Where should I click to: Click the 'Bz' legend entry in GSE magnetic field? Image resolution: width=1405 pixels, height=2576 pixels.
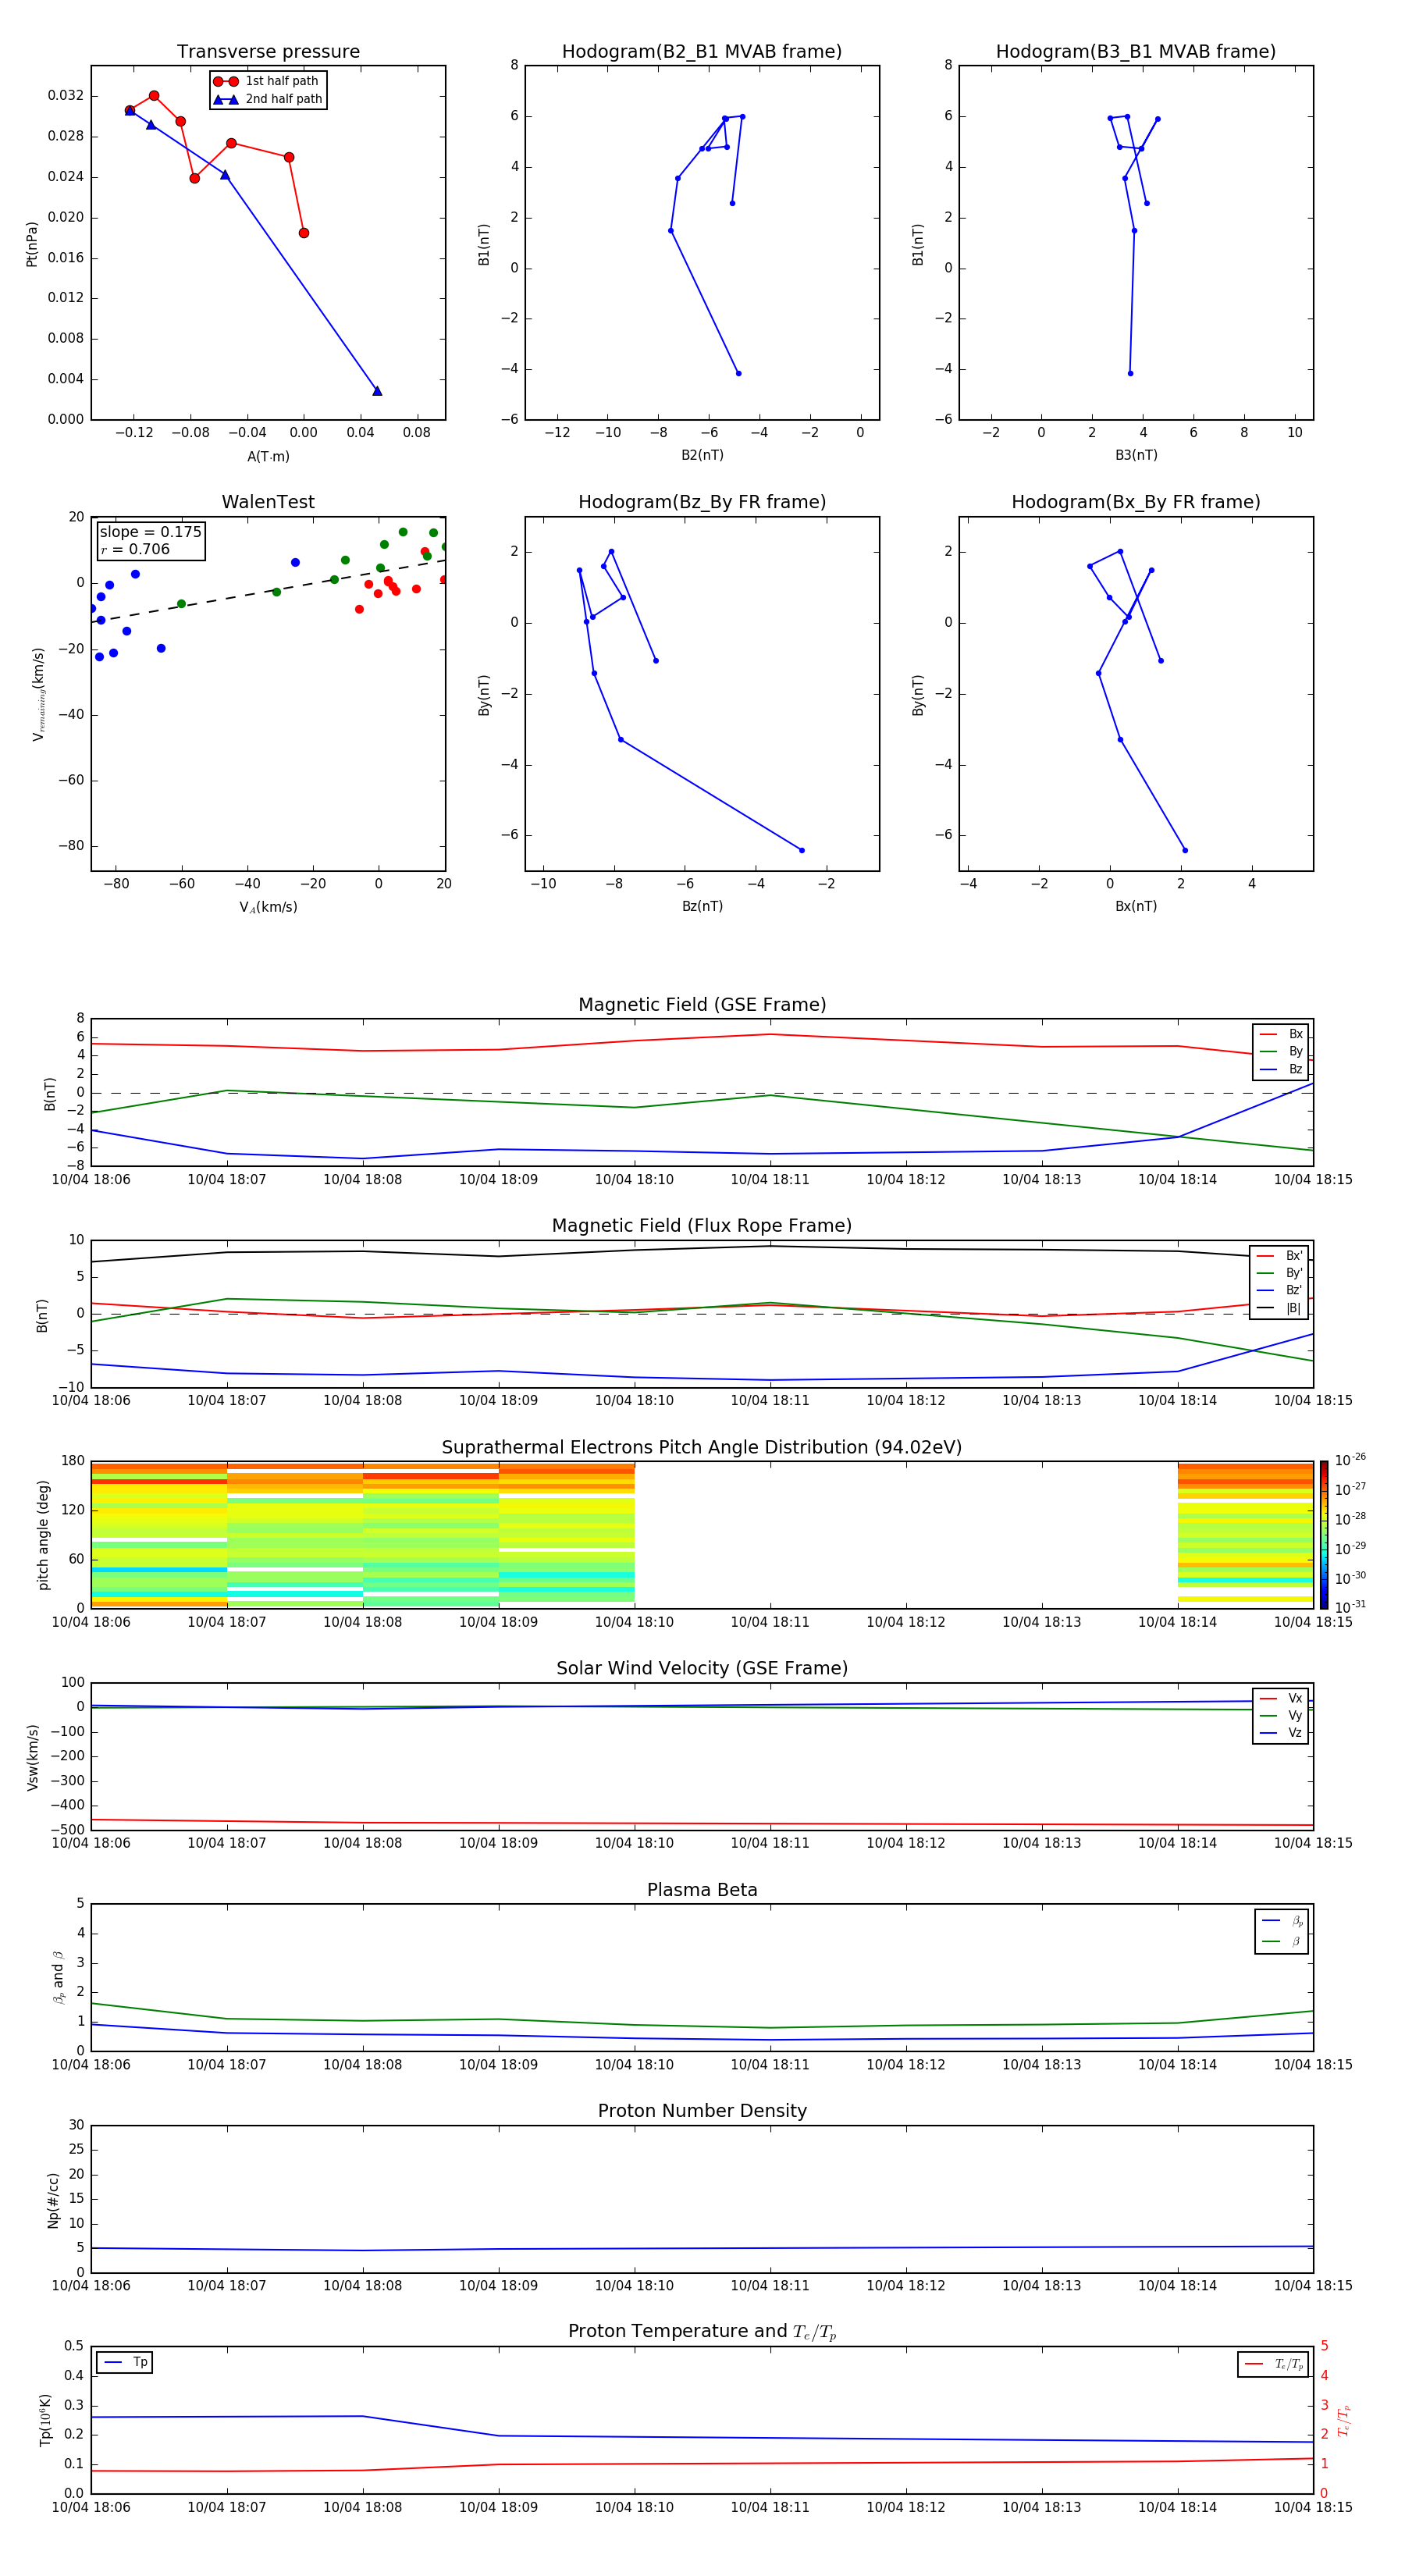[1281, 1069]
